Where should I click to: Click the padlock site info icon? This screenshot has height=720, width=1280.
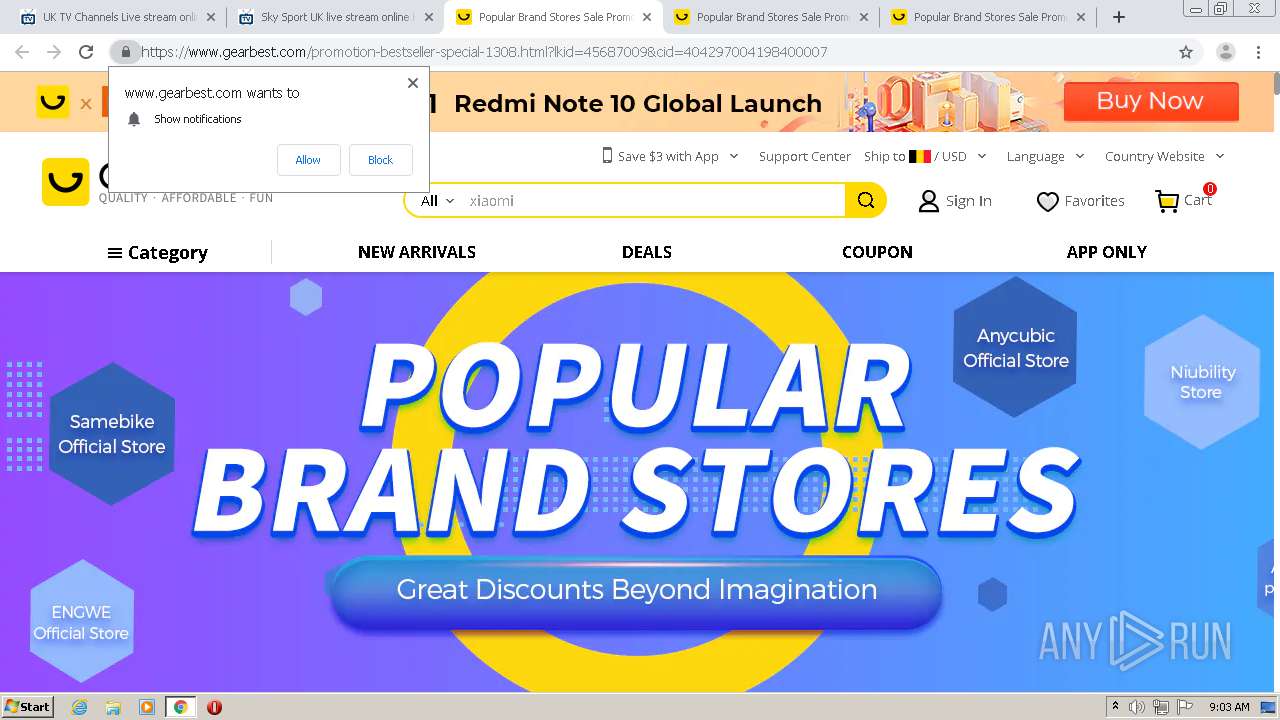coord(125,52)
